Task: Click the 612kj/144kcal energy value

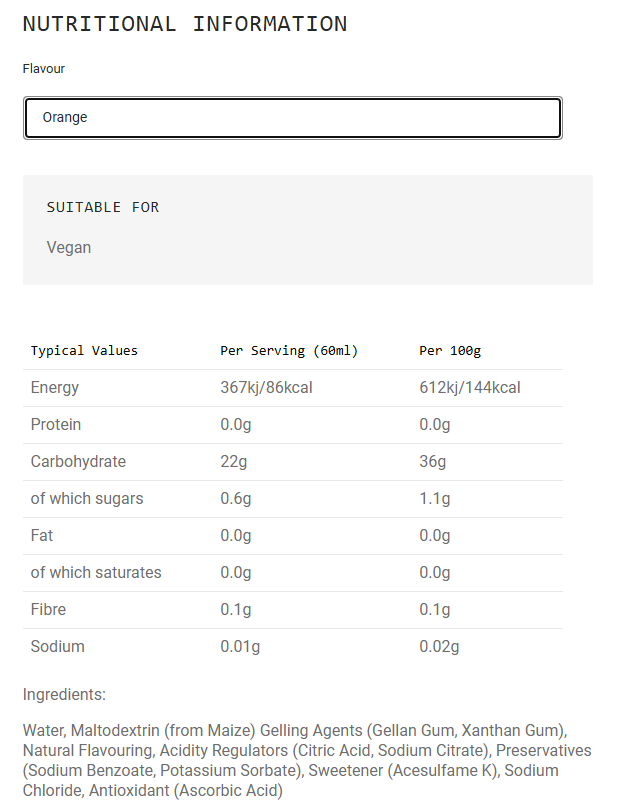Action: point(469,387)
